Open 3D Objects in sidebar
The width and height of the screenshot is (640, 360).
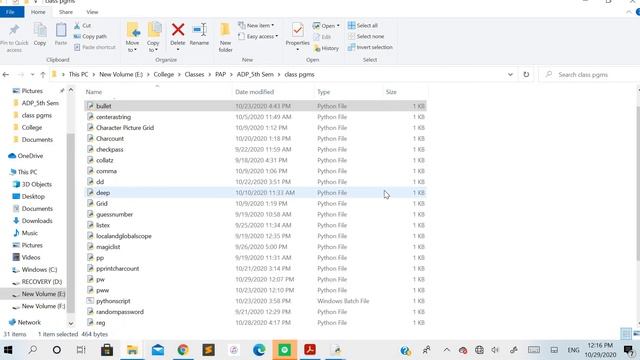coord(32,184)
